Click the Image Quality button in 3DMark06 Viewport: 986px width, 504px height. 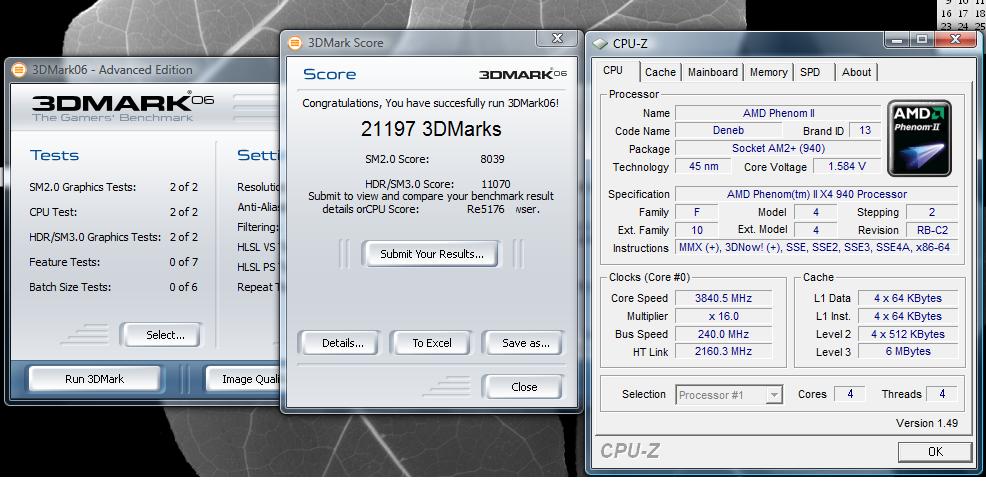[x=245, y=379]
